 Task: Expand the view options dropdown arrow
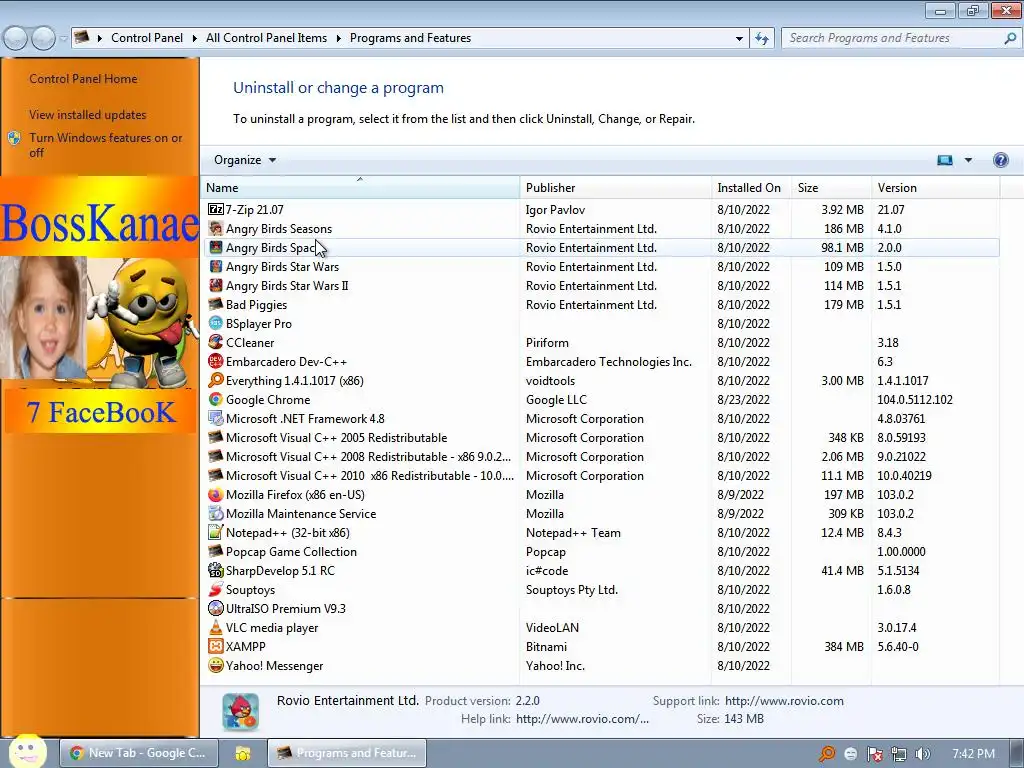point(968,160)
